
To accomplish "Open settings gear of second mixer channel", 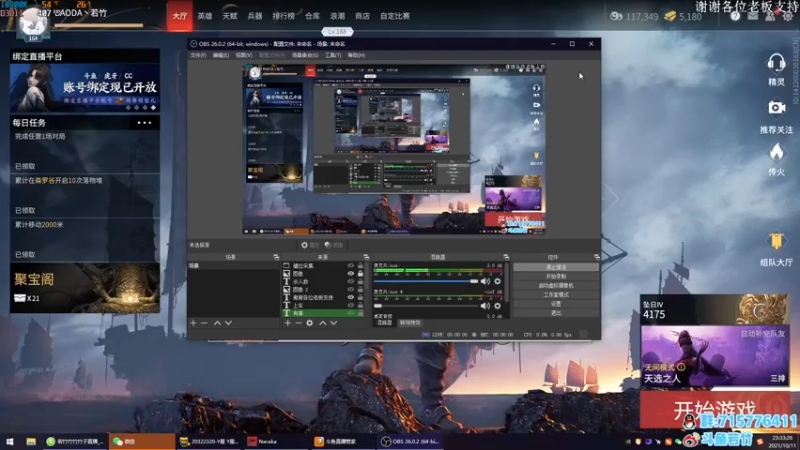I will click(x=497, y=306).
